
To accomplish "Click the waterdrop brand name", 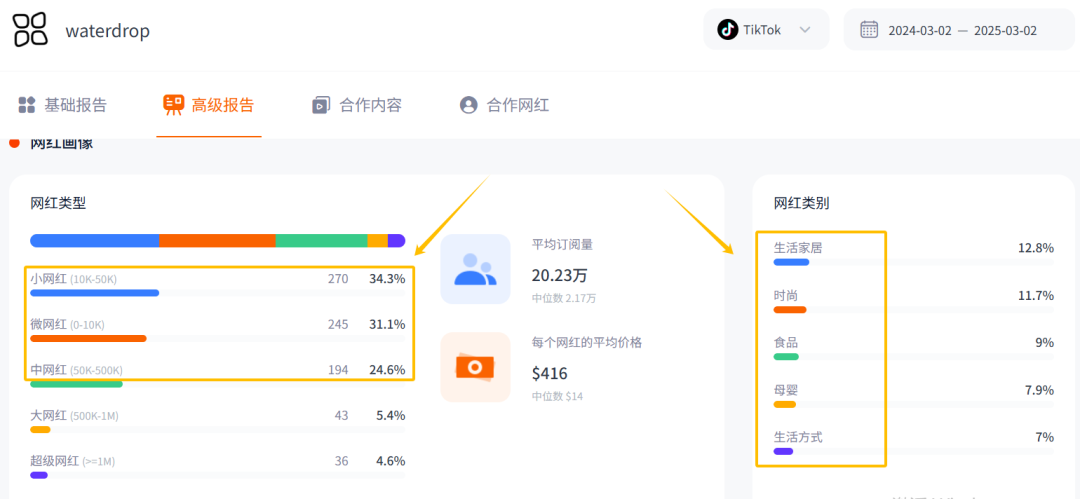I will 107,31.
